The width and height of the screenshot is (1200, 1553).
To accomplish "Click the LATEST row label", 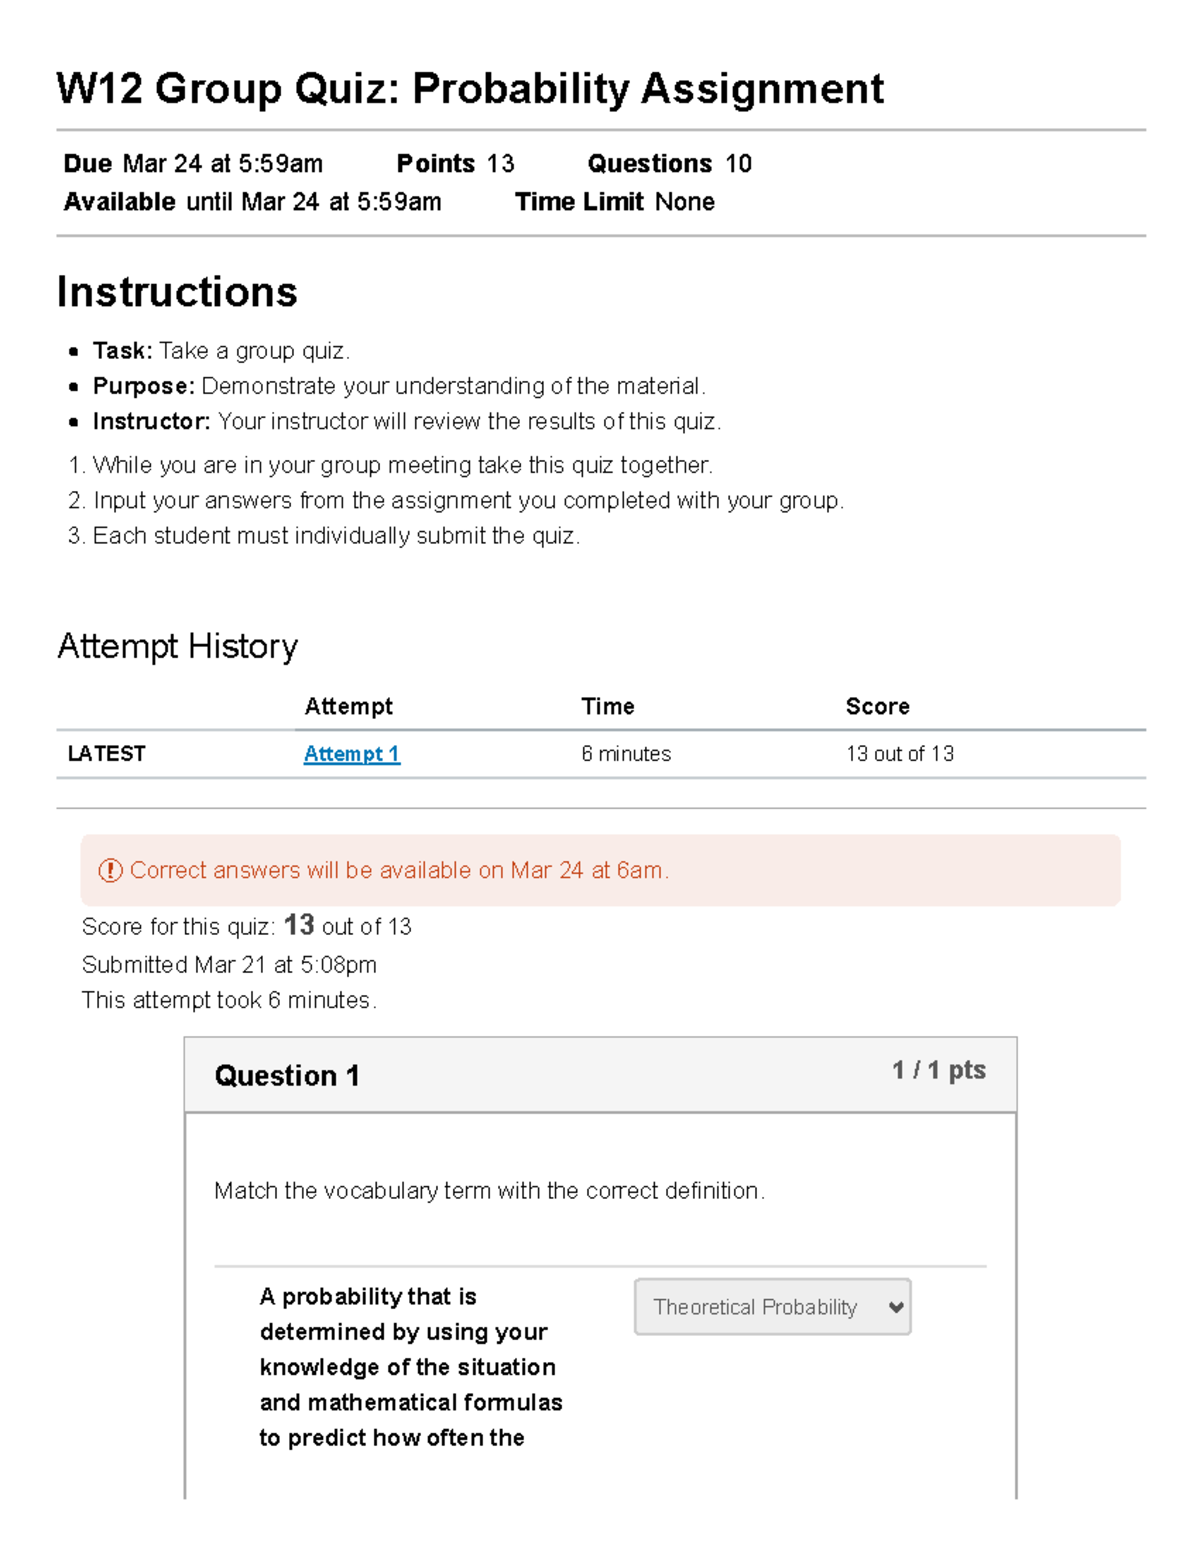I will pyautogui.click(x=105, y=754).
